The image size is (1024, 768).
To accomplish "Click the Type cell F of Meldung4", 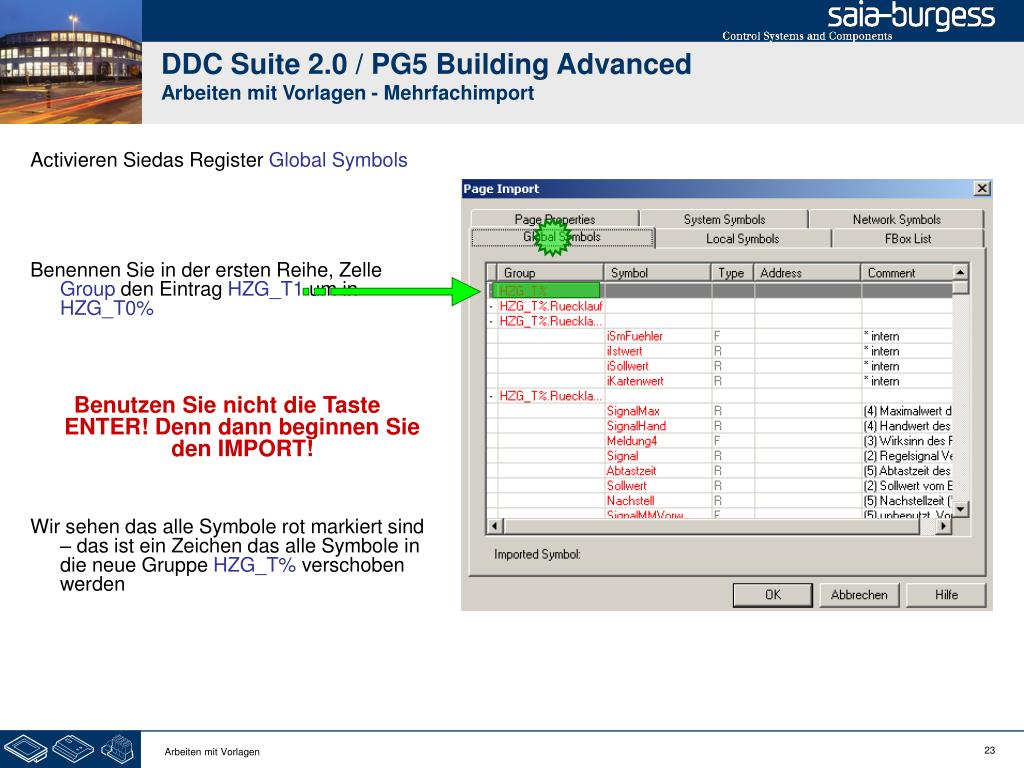I will tap(733, 441).
